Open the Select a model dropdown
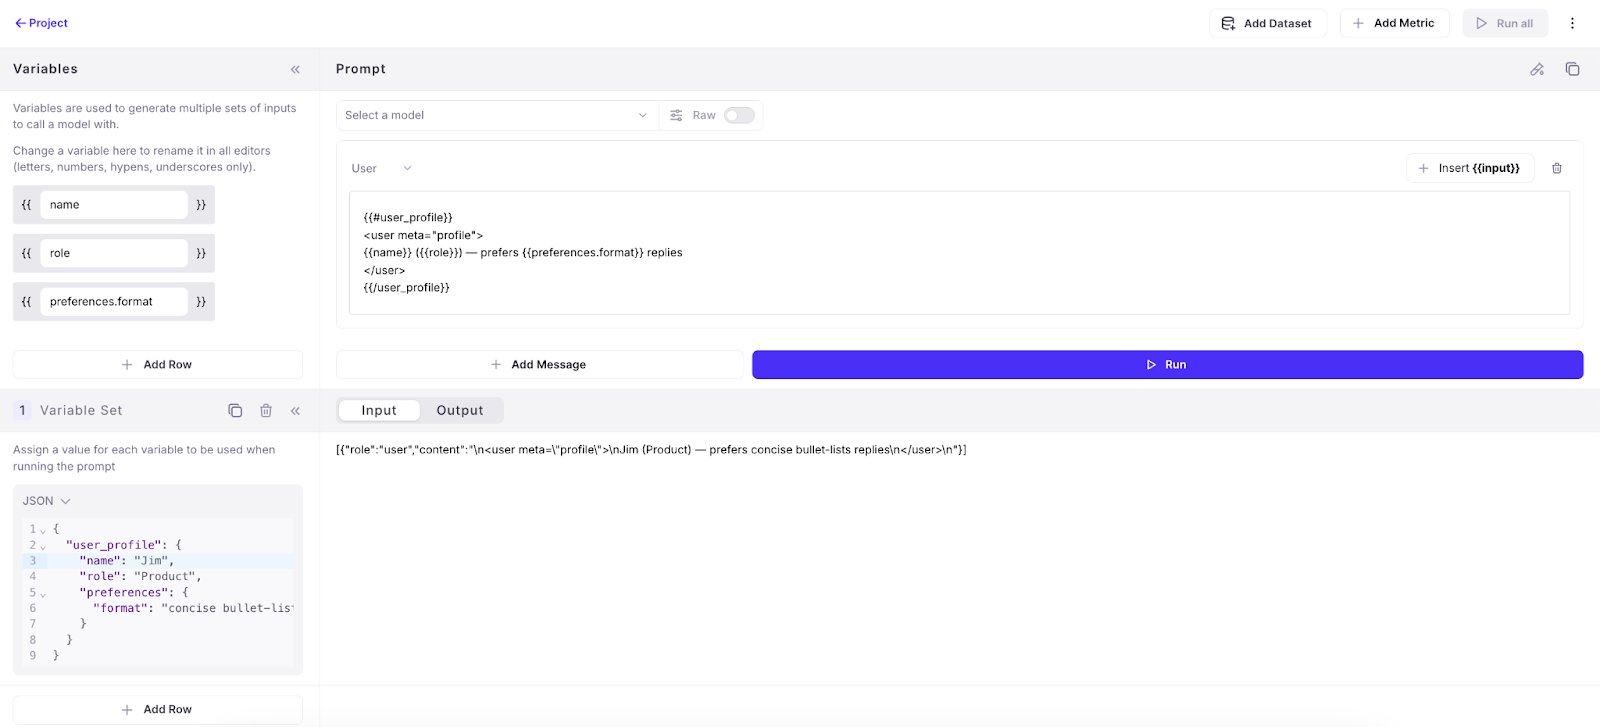Viewport: 1600px width, 727px height. tap(497, 115)
